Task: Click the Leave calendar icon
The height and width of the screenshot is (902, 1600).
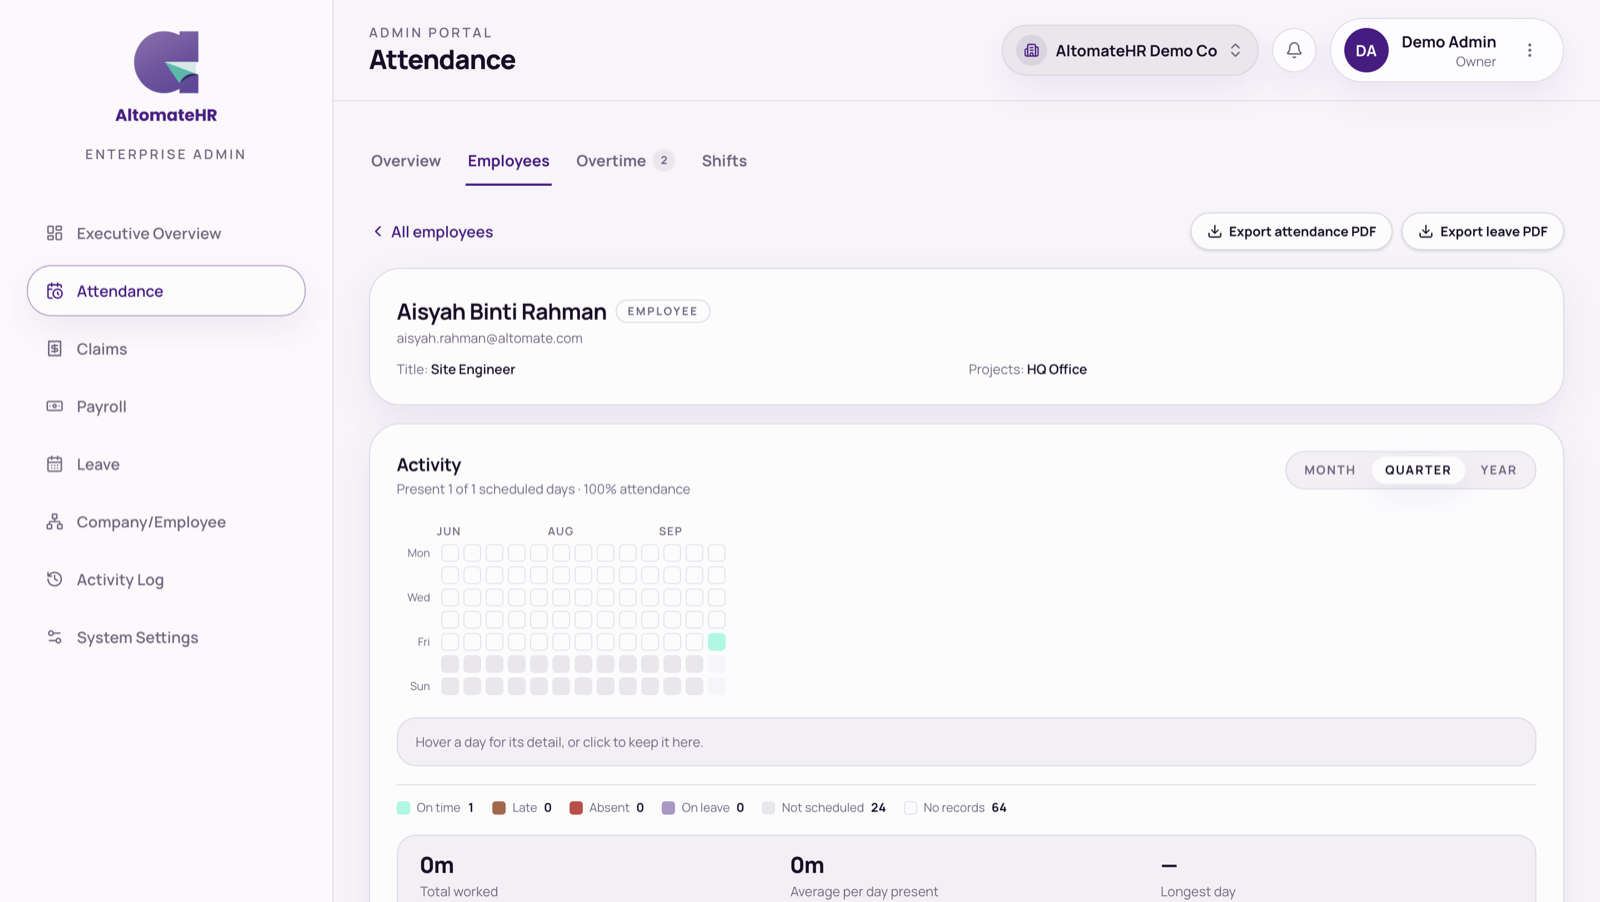Action: pyautogui.click(x=55, y=464)
